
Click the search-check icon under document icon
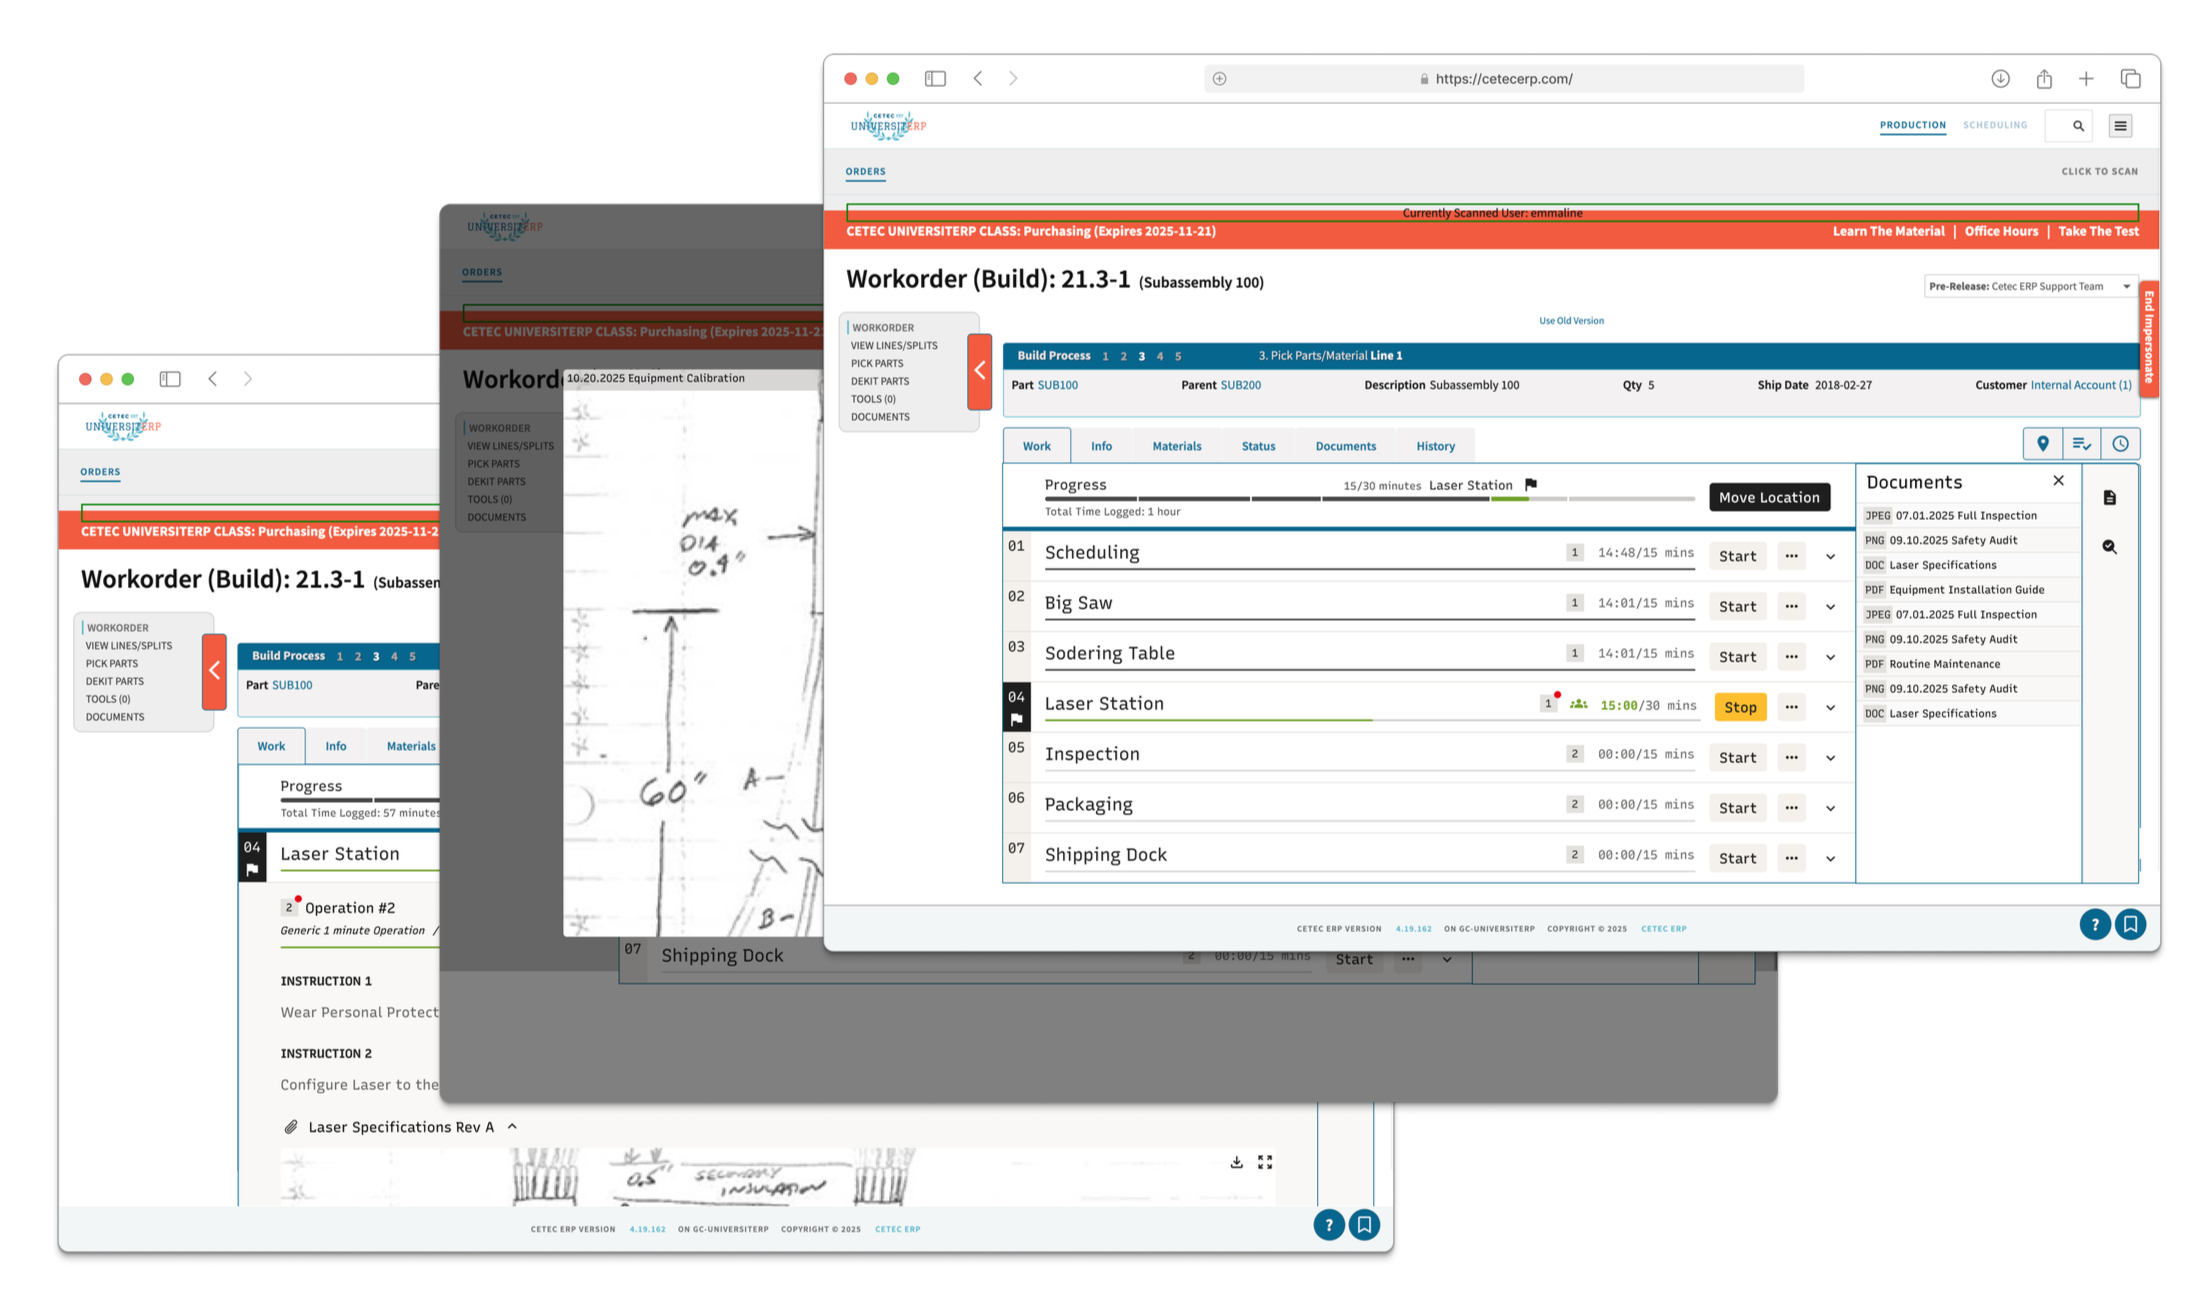click(x=2109, y=547)
